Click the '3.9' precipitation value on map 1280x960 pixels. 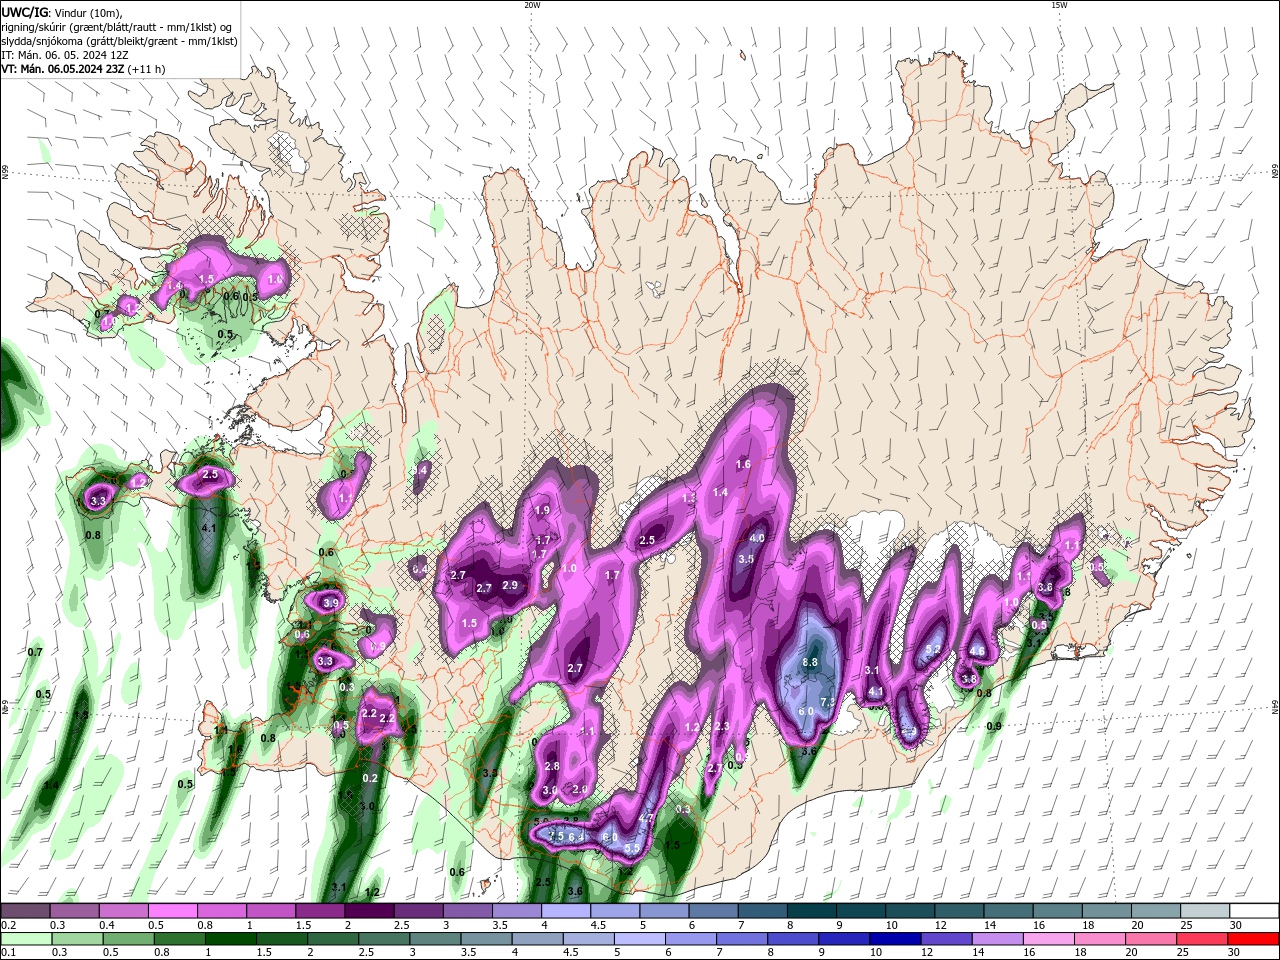(x=332, y=603)
